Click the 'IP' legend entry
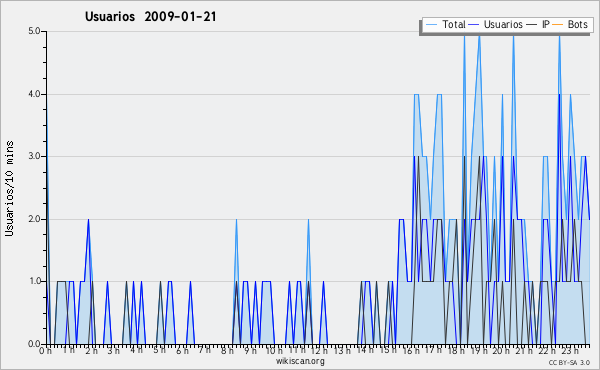The width and height of the screenshot is (600, 370). (538, 25)
